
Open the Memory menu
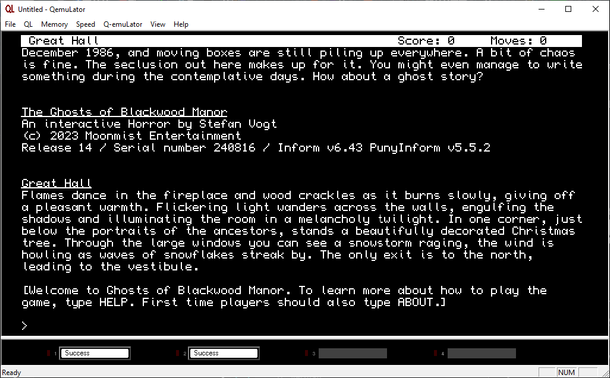point(54,24)
